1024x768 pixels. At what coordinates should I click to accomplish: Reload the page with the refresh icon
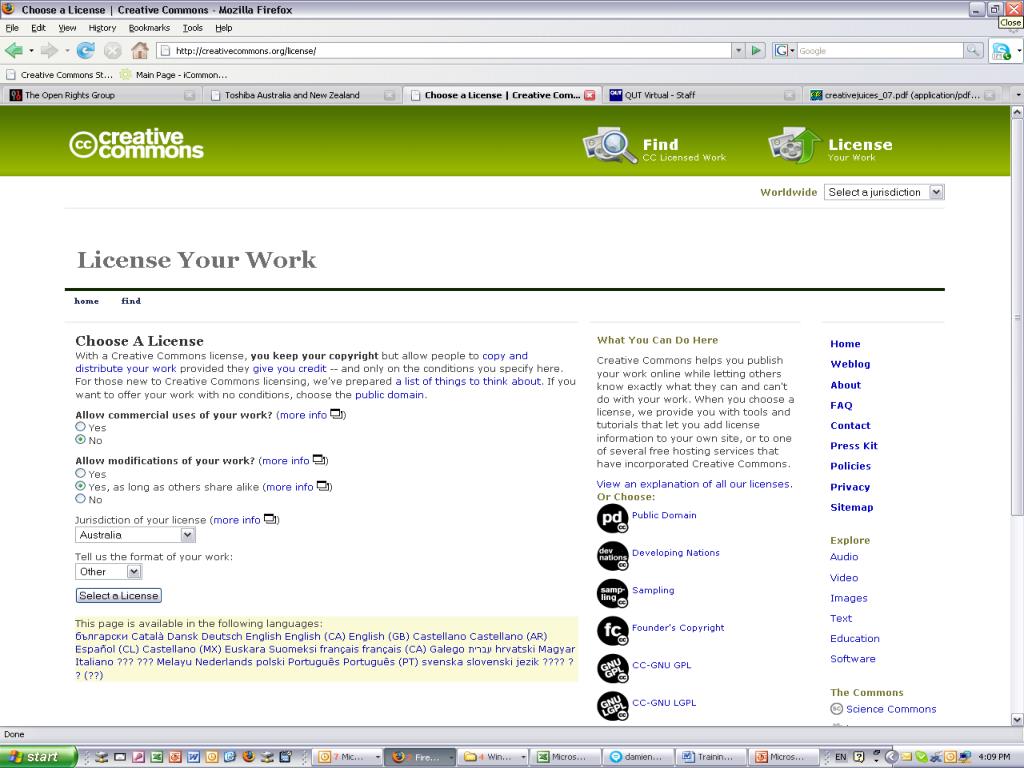point(85,50)
